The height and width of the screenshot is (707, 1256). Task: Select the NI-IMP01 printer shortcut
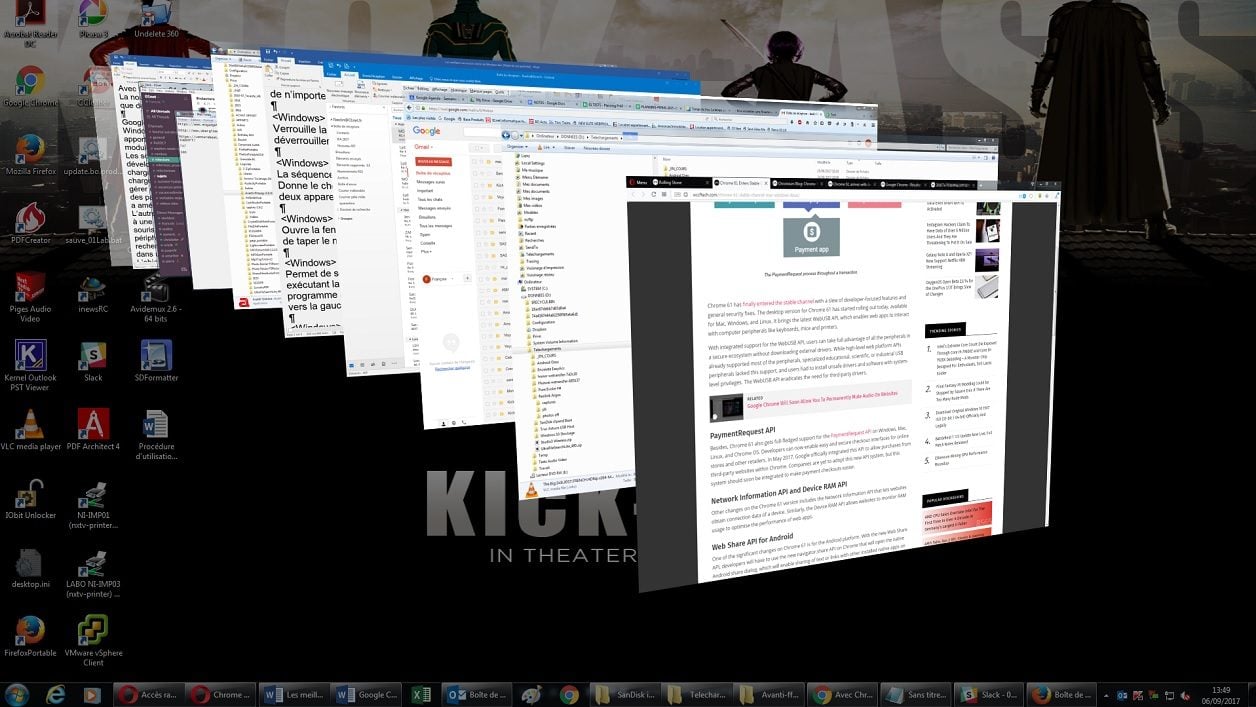(93, 505)
